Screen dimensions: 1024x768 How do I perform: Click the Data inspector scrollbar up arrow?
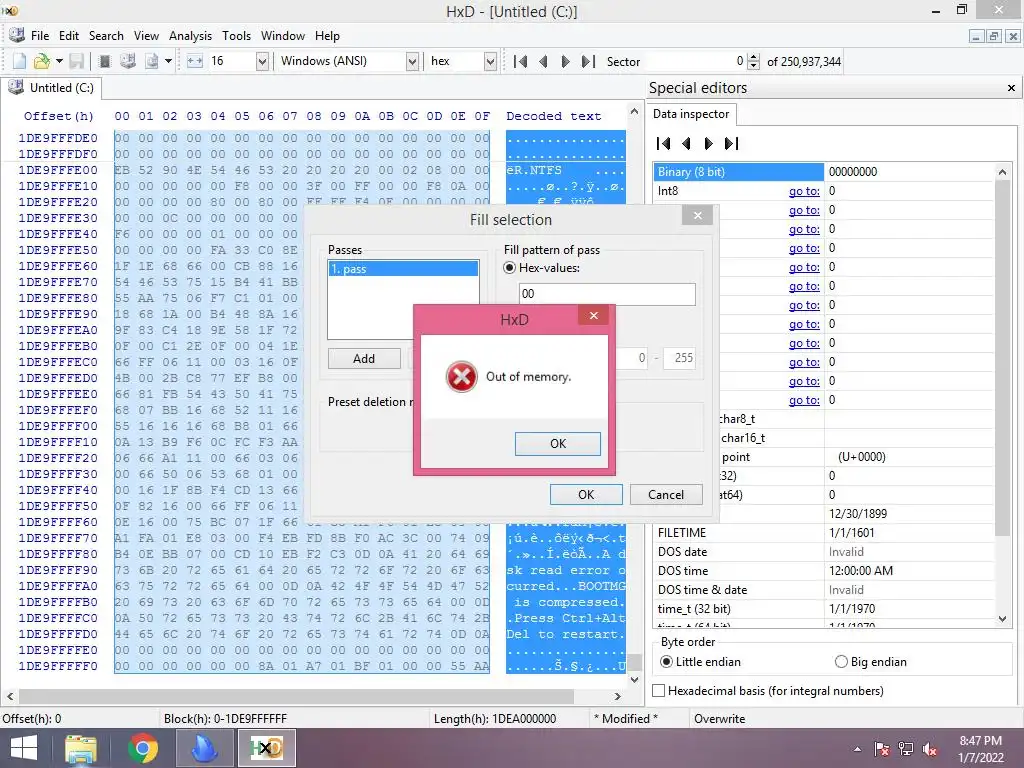coord(1002,172)
